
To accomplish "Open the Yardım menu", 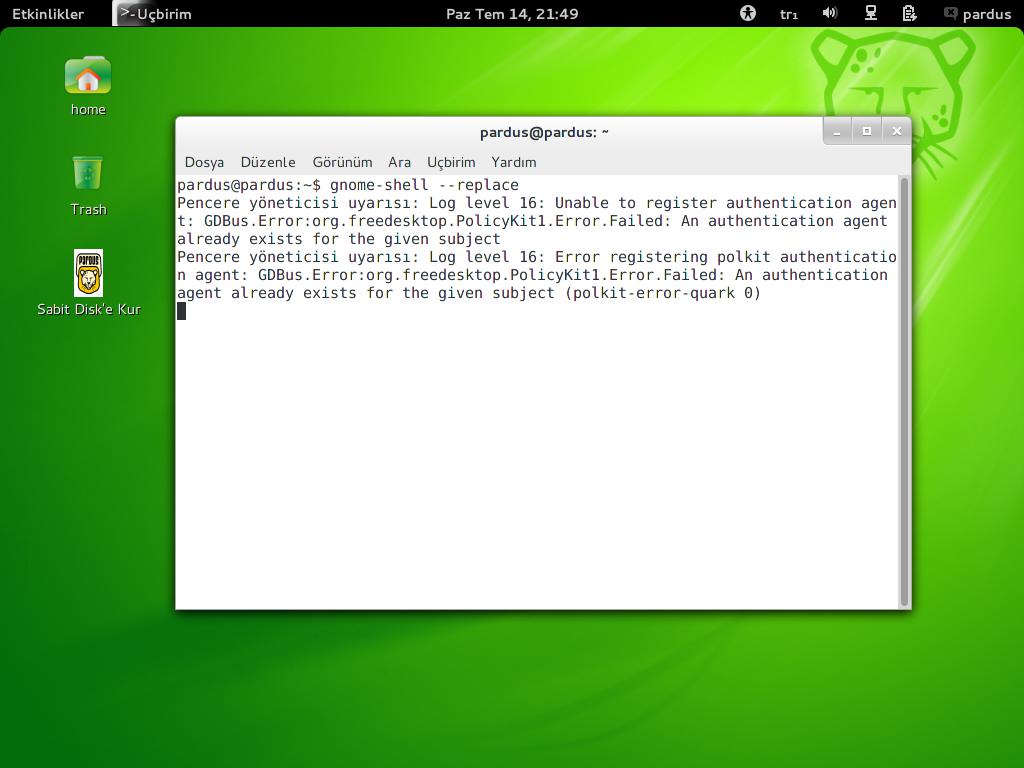I will point(513,162).
